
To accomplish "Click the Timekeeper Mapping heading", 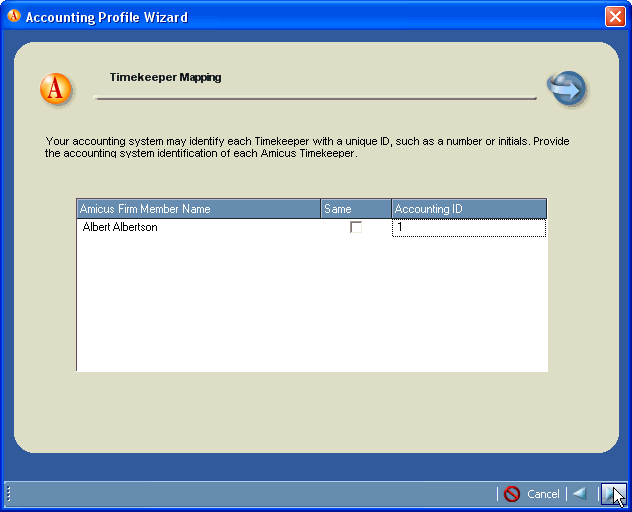I will pos(165,77).
